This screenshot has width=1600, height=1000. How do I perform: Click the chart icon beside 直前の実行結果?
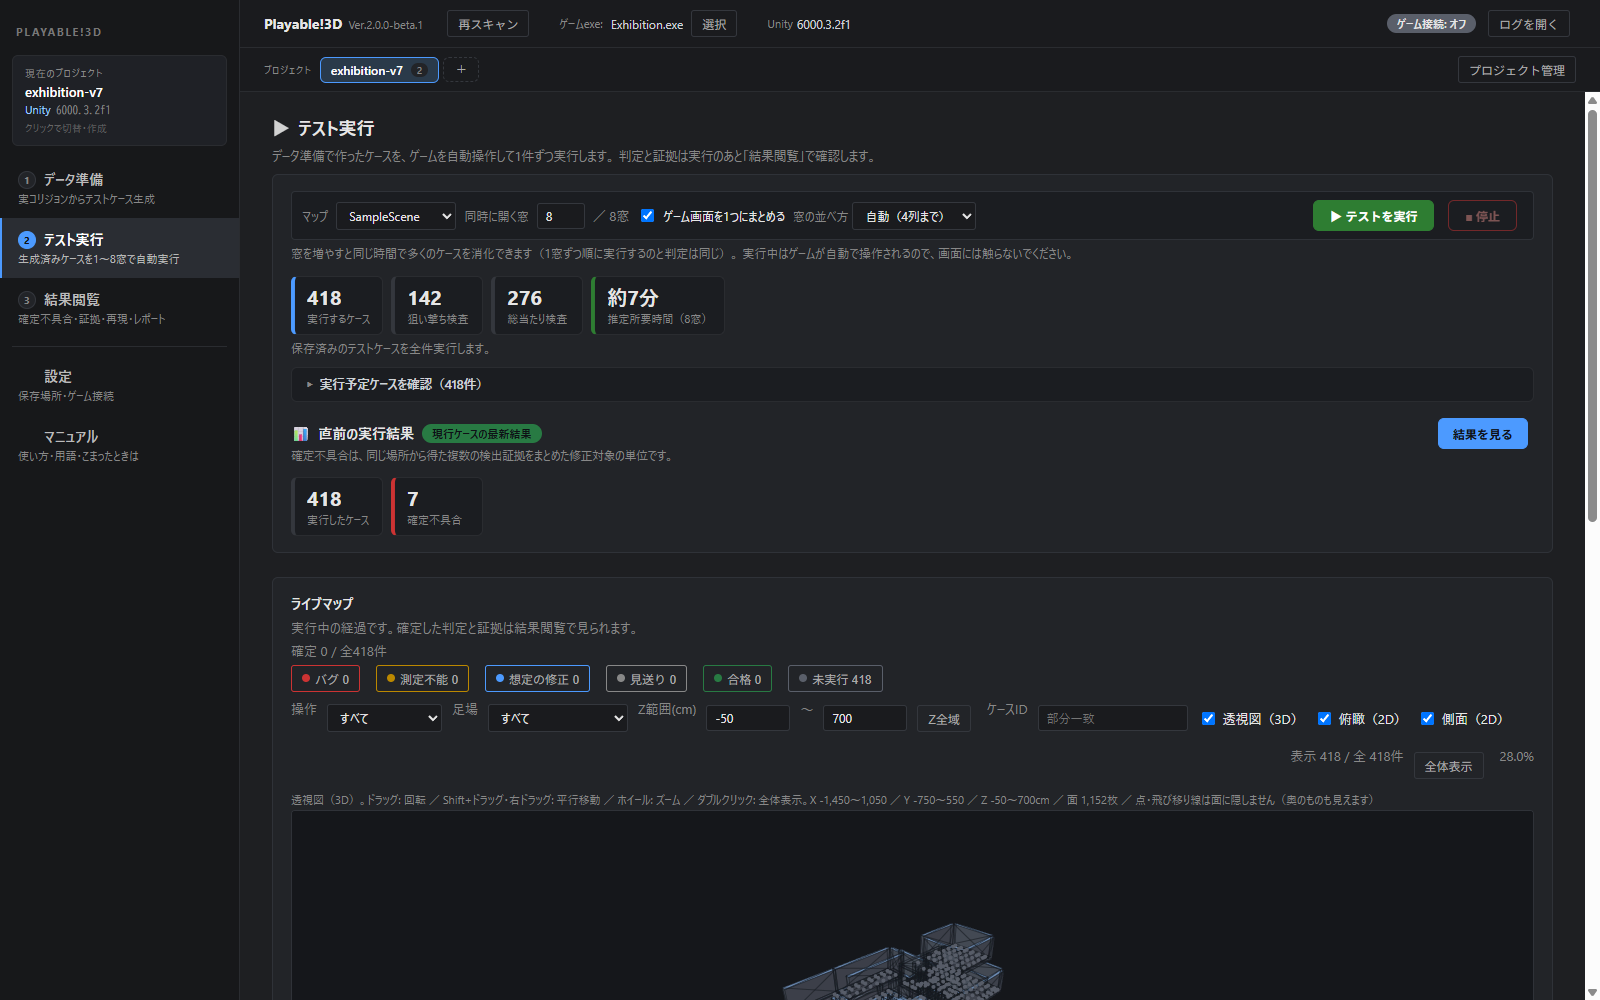tap(301, 434)
